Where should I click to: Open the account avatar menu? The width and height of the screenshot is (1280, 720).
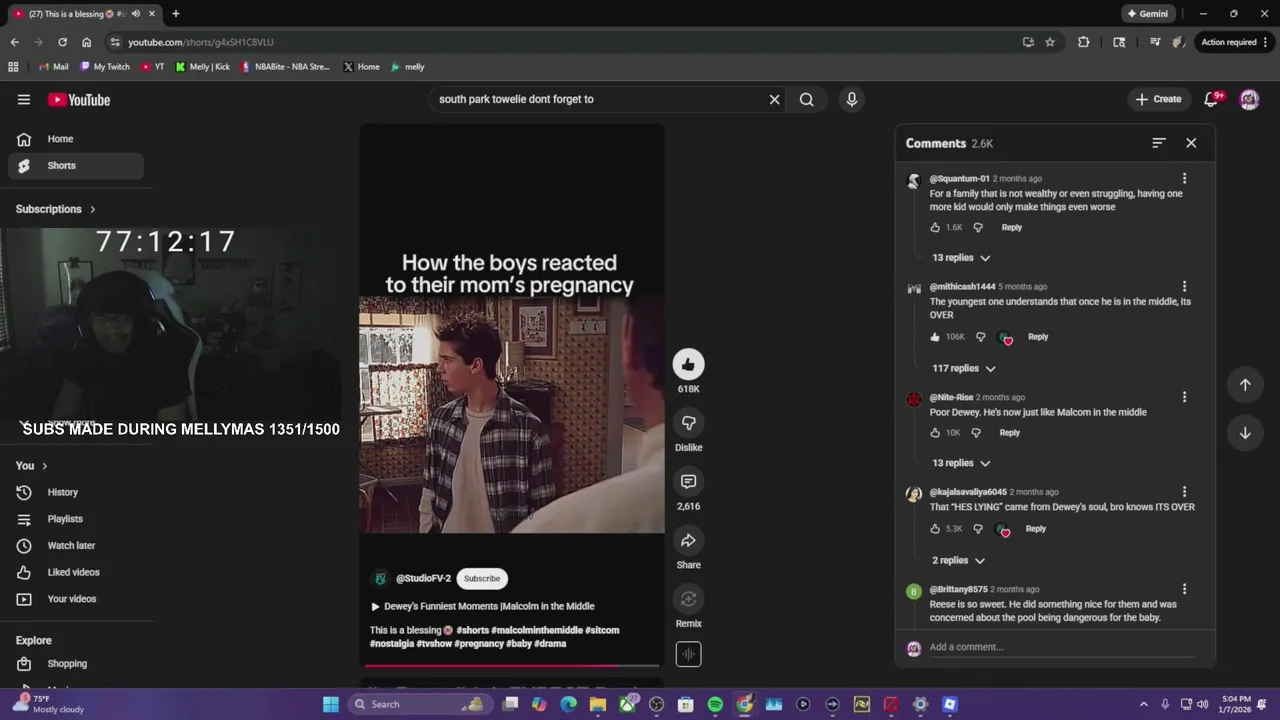click(x=1249, y=99)
